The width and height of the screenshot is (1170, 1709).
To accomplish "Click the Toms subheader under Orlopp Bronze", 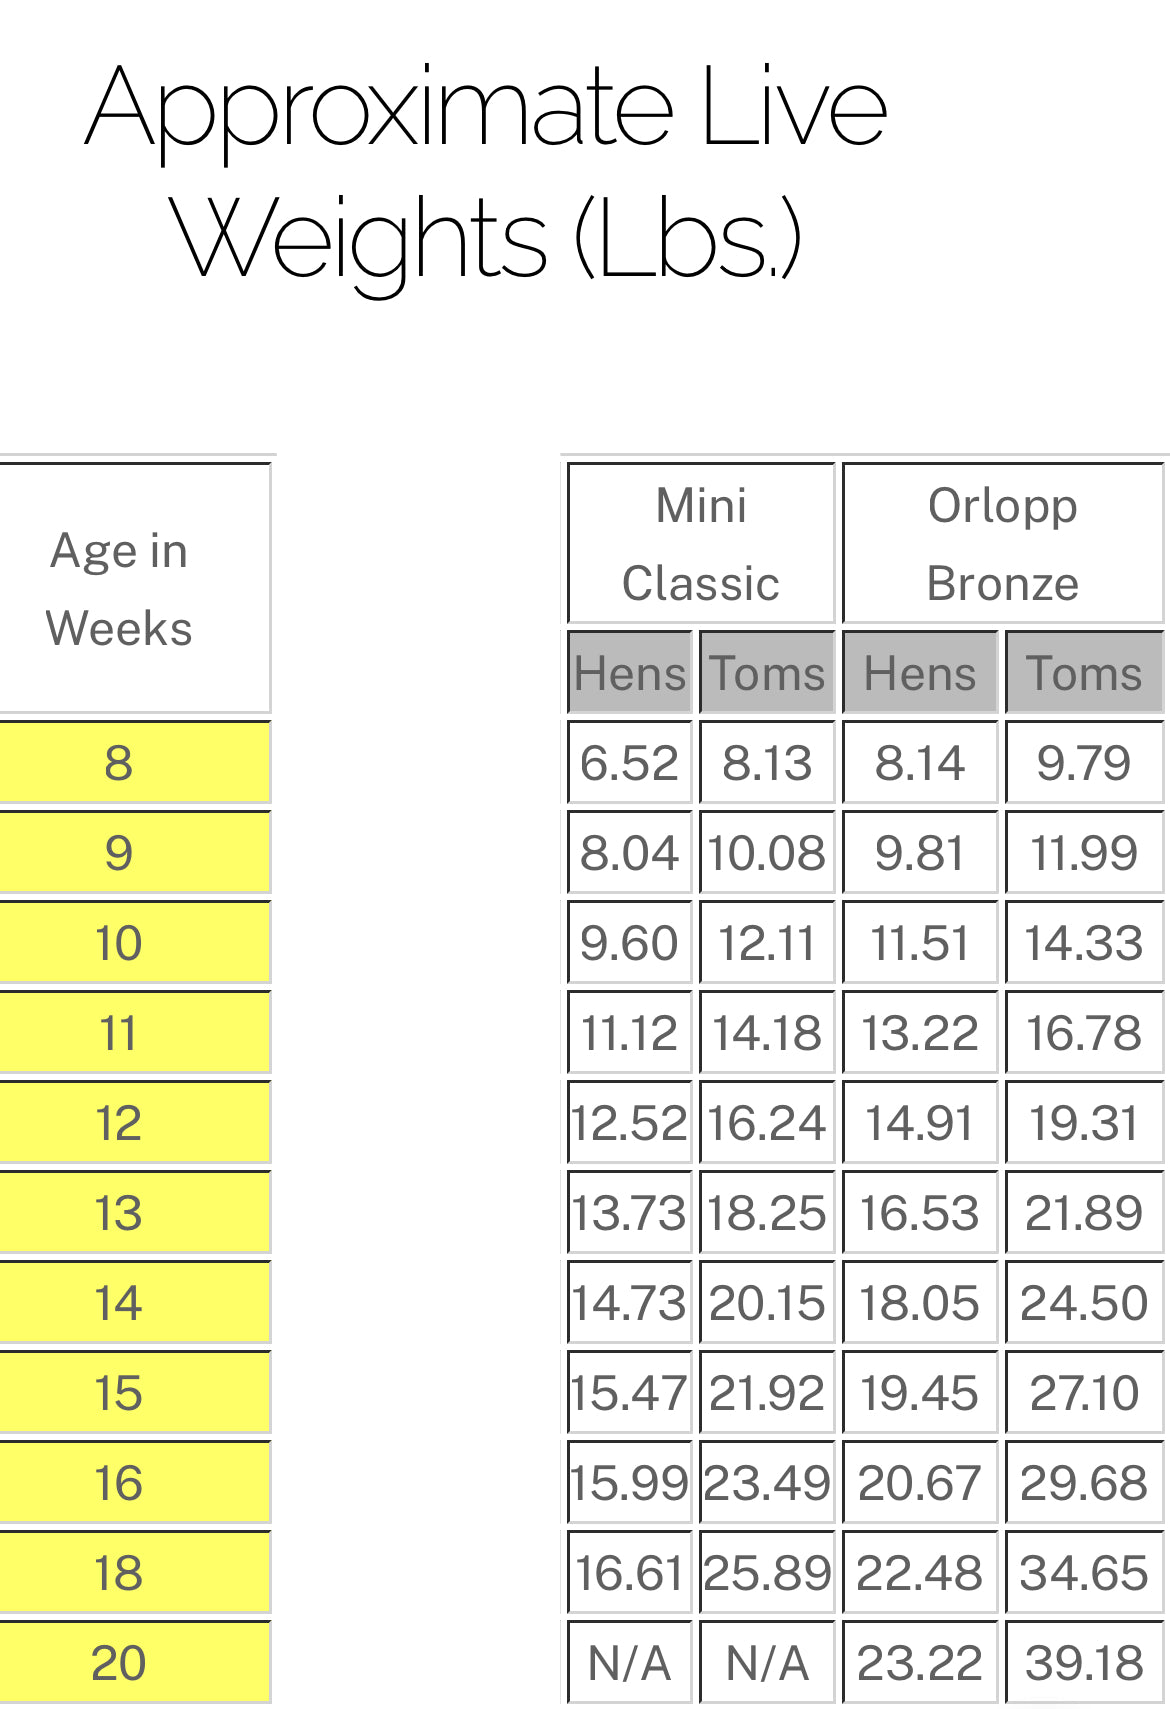I will (1084, 673).
